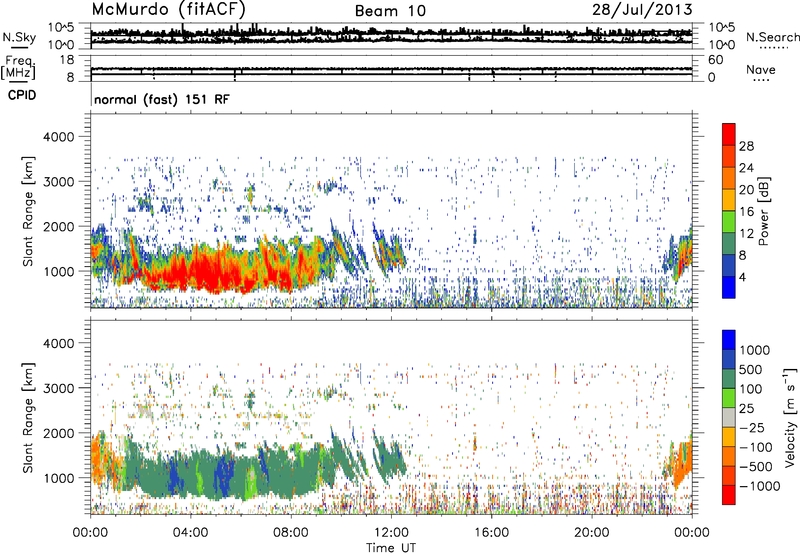Click the Nave legend label
The width and height of the screenshot is (800, 554).
point(761,70)
